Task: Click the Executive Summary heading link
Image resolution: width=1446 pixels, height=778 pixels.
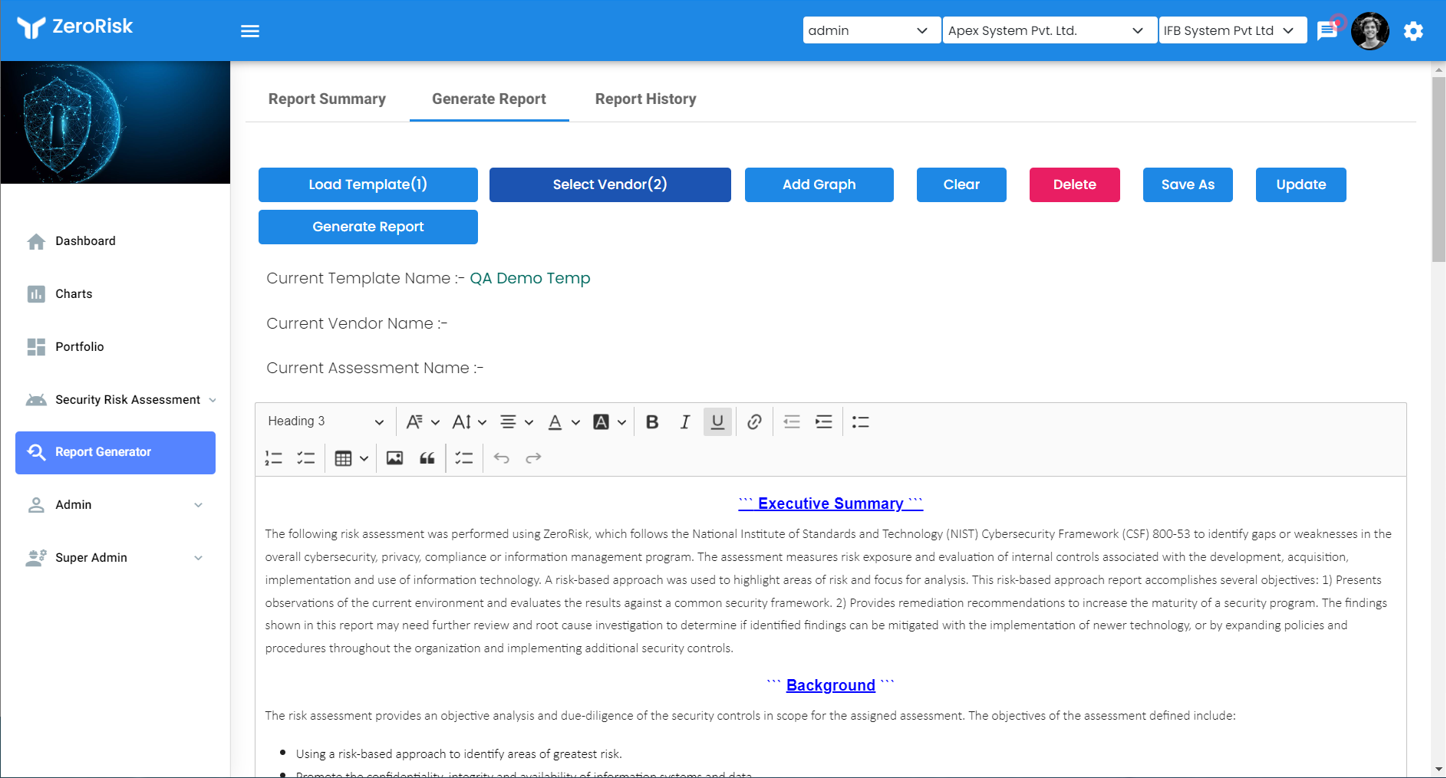Action: [831, 504]
